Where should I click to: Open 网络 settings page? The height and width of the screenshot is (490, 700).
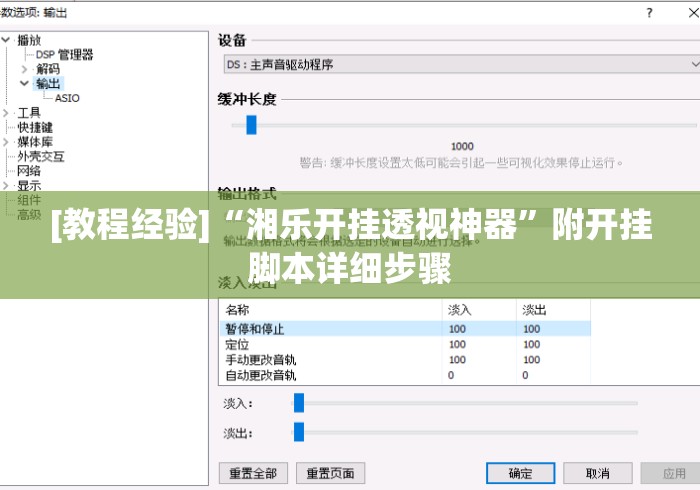click(29, 170)
